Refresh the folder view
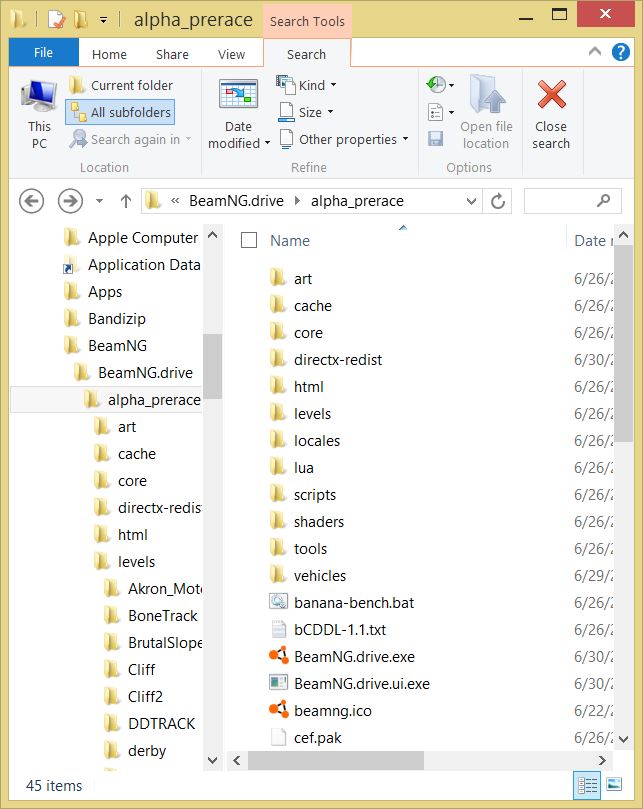Screen dimensions: 643x809 pyautogui.click(x=497, y=201)
